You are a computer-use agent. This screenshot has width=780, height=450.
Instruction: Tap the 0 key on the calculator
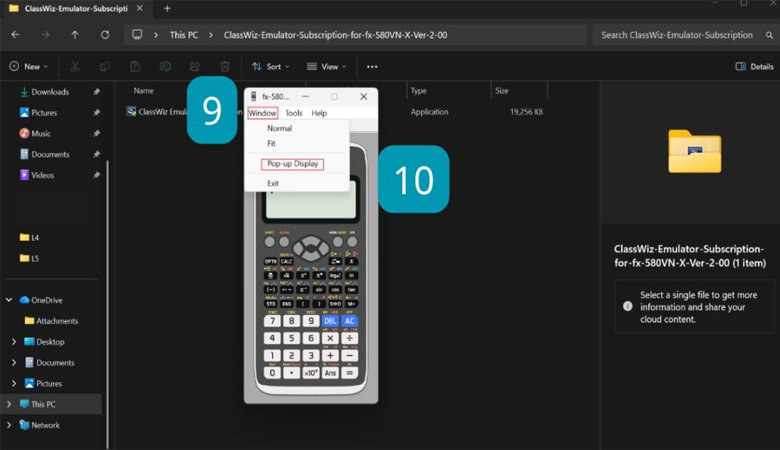[x=272, y=372]
